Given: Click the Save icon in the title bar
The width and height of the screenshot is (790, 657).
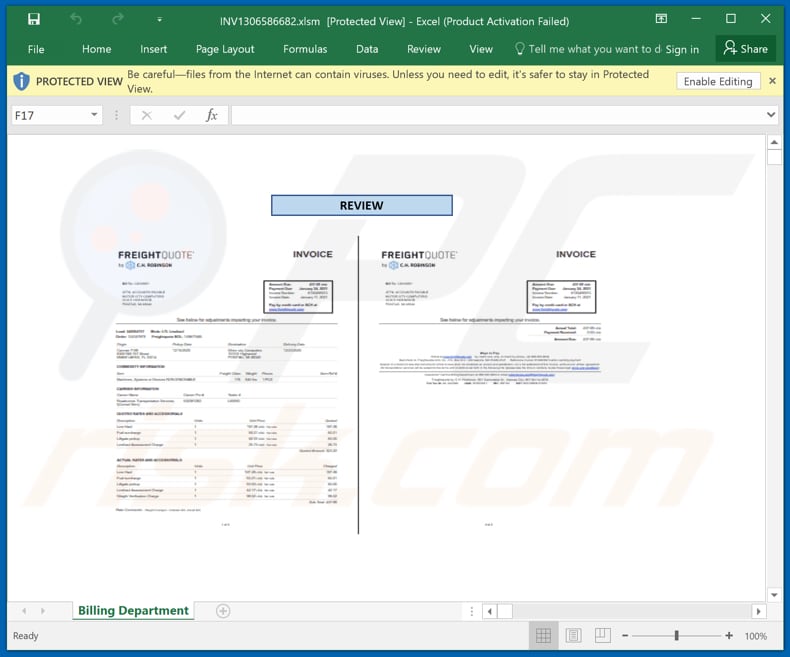Looking at the screenshot, I should coord(34,19).
